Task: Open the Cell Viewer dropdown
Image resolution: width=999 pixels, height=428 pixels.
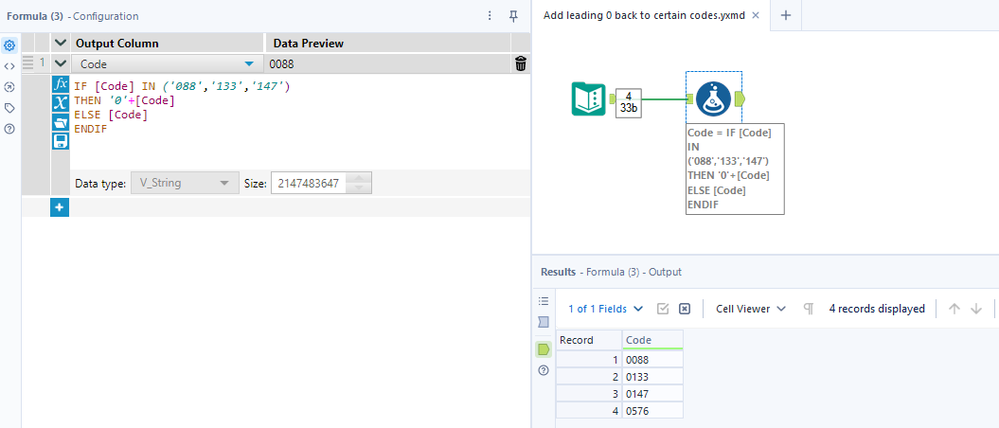Action: (751, 309)
